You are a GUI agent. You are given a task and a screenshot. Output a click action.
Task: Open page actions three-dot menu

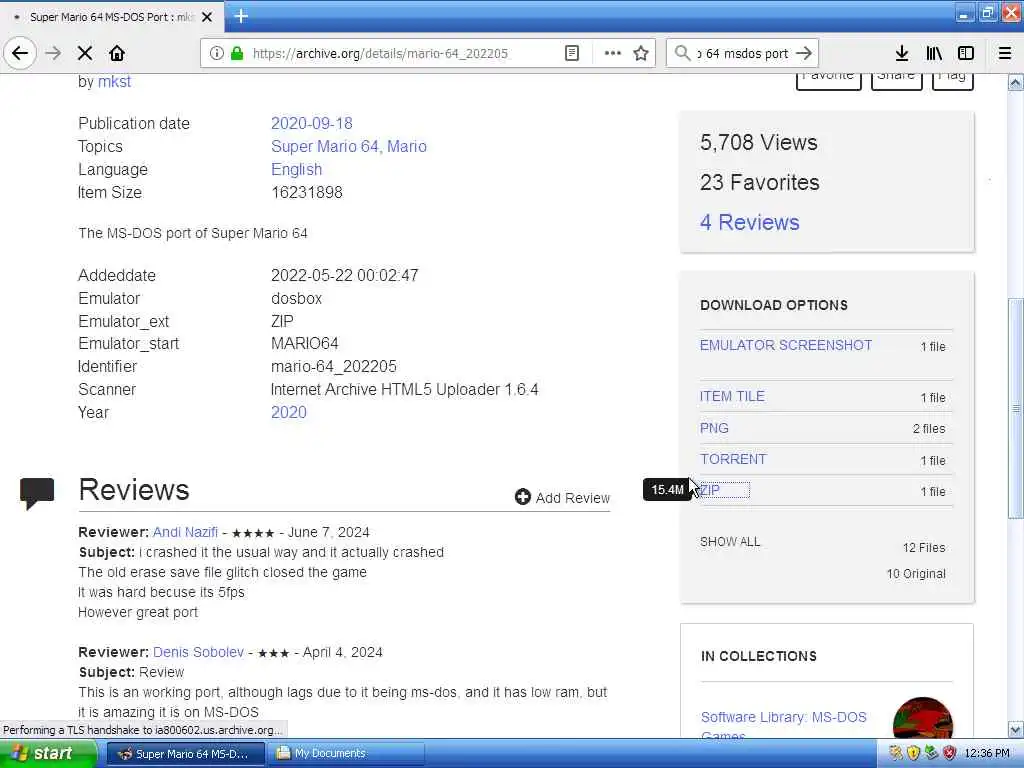coord(613,53)
